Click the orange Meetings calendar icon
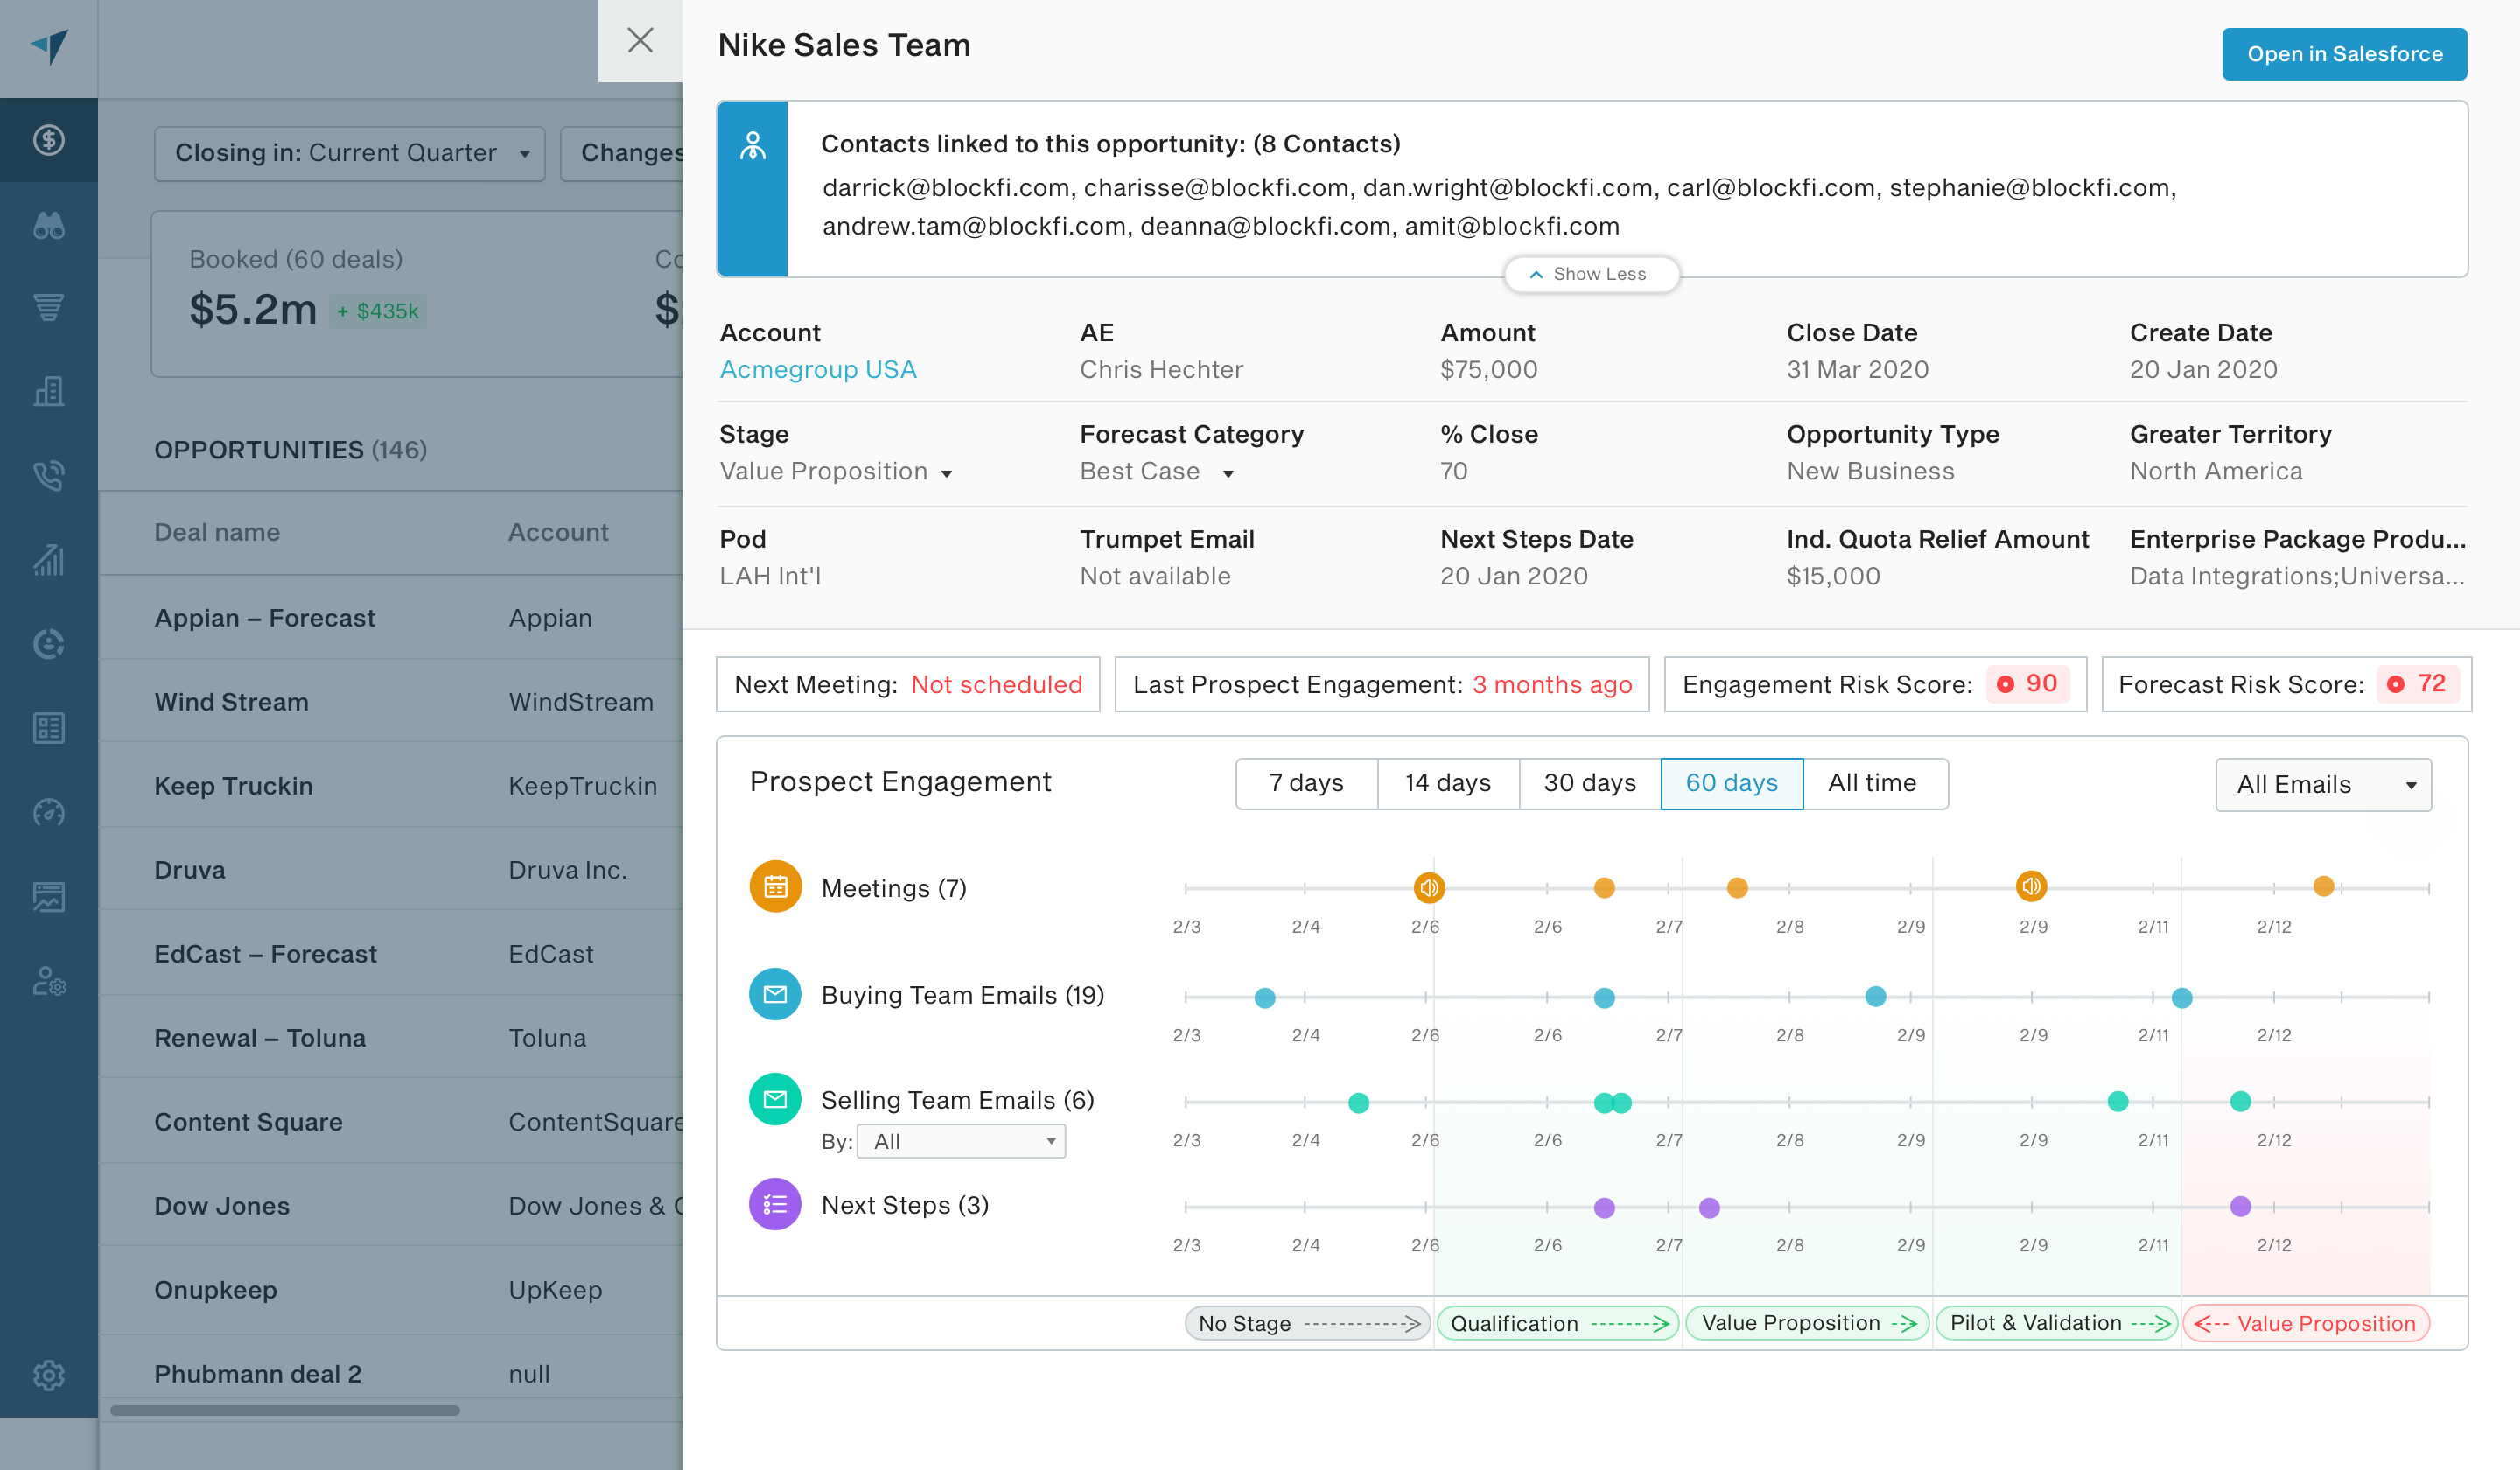The image size is (2520, 1470). [775, 887]
